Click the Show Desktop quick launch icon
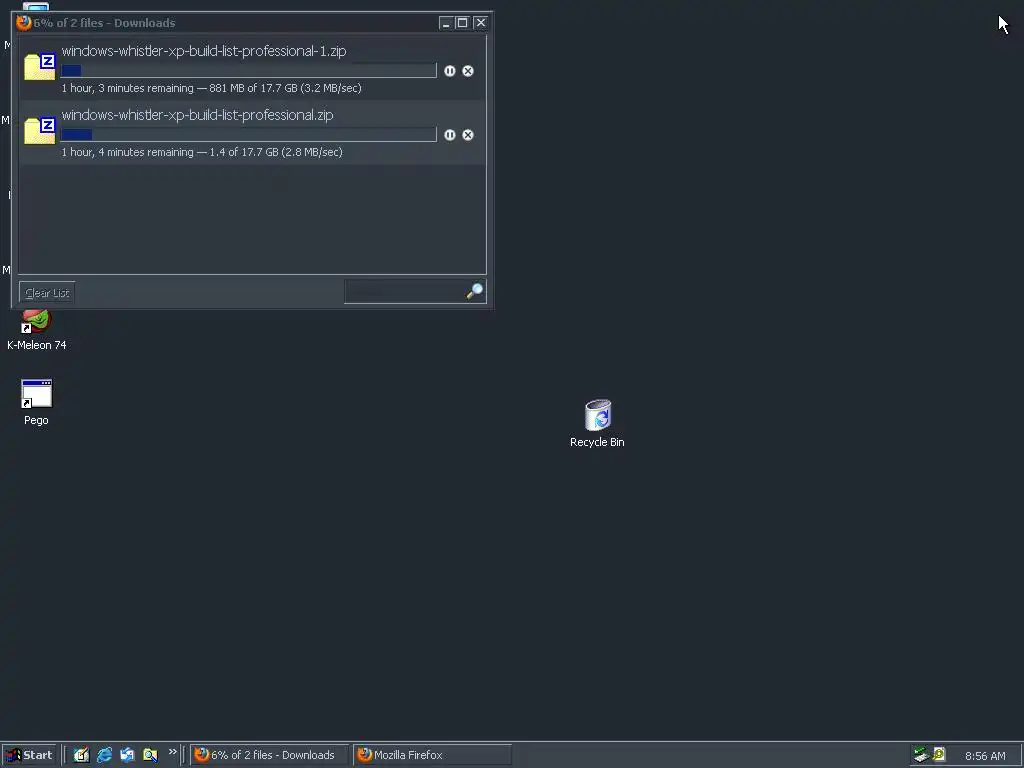 (x=81, y=755)
